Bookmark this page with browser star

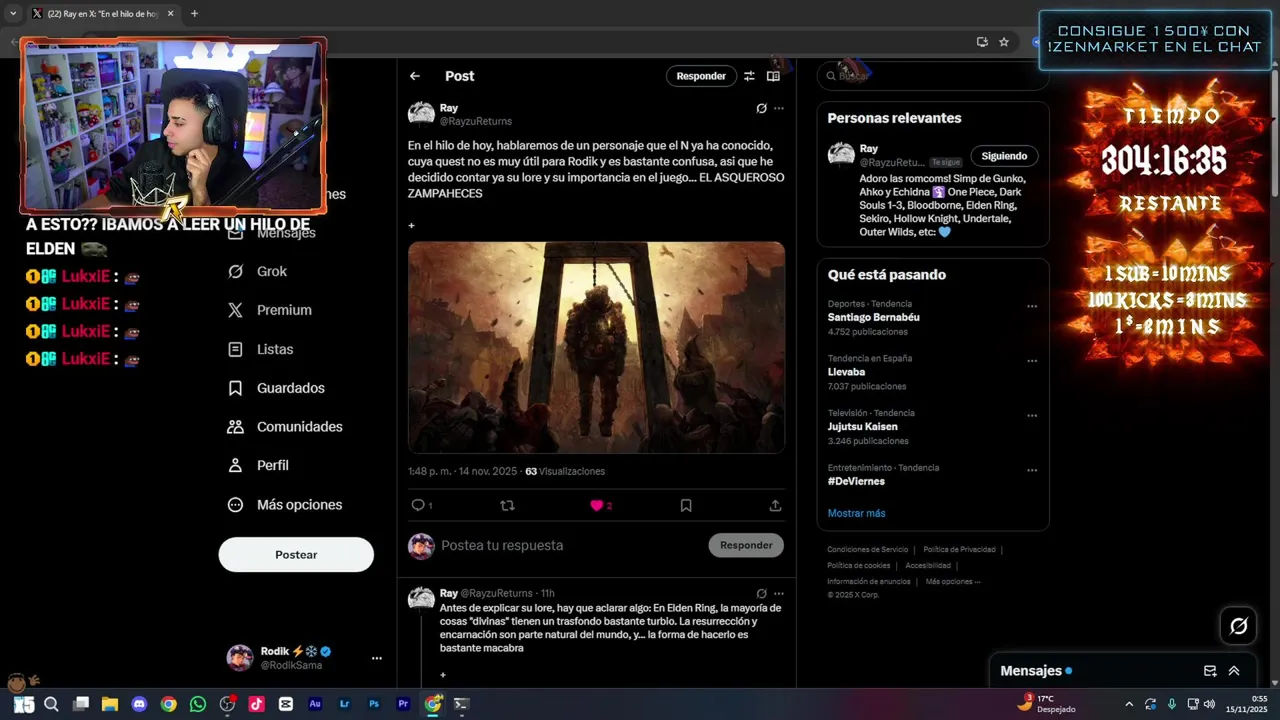[x=1004, y=42]
